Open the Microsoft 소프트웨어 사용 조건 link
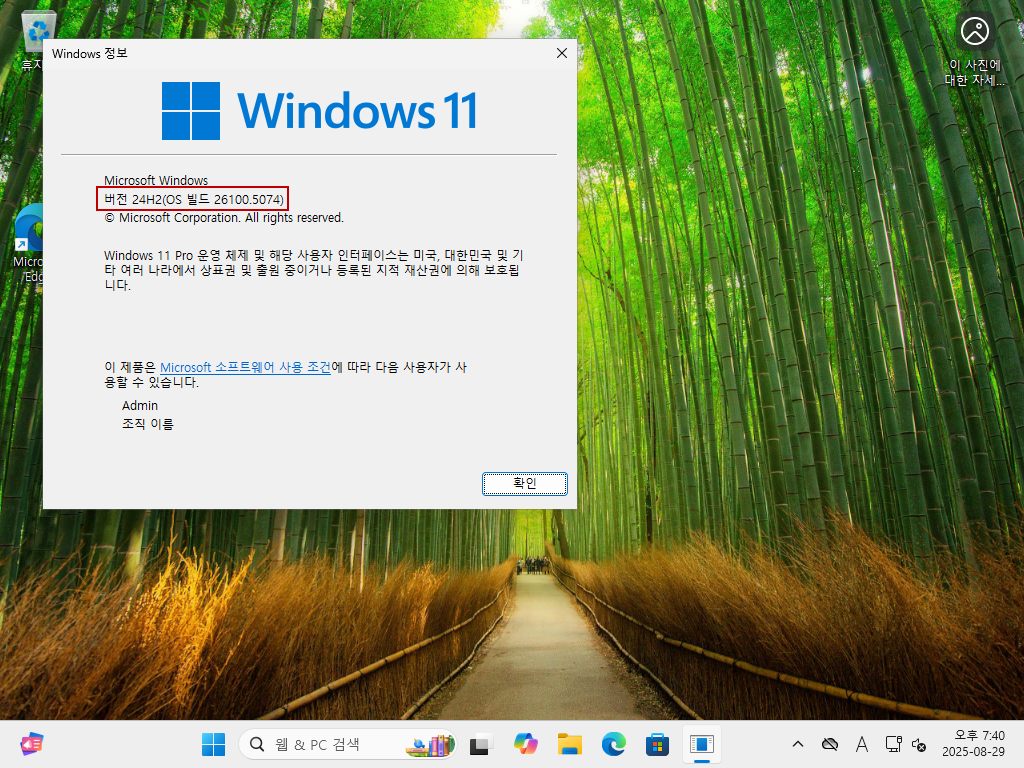 click(x=245, y=368)
